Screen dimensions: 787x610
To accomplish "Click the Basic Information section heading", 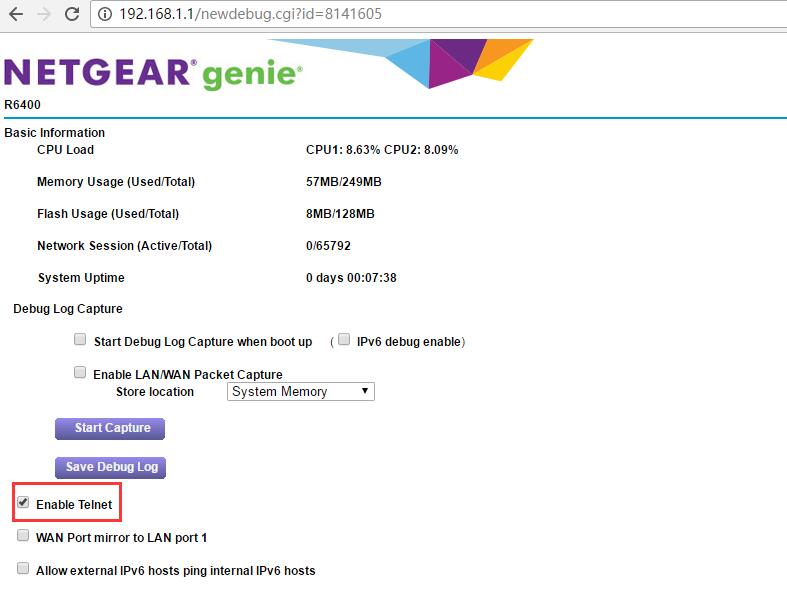I will tap(54, 133).
